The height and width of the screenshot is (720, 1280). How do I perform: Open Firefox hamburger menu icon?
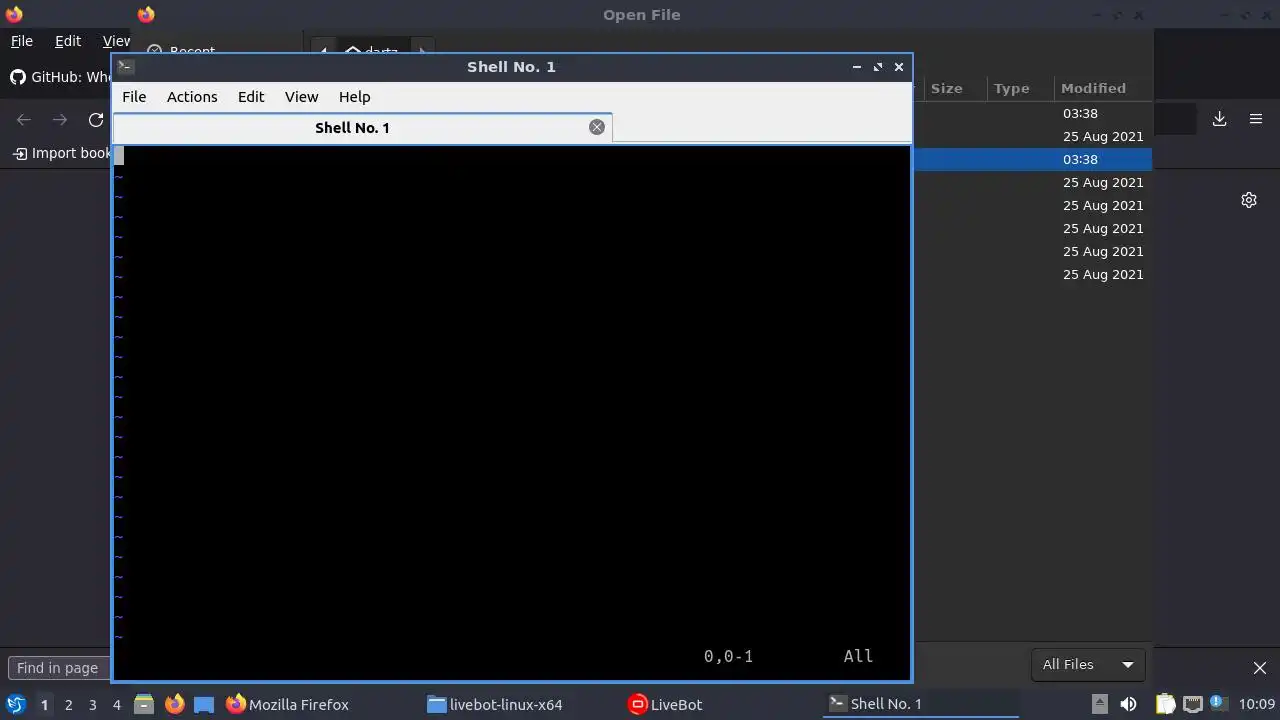tap(1256, 119)
